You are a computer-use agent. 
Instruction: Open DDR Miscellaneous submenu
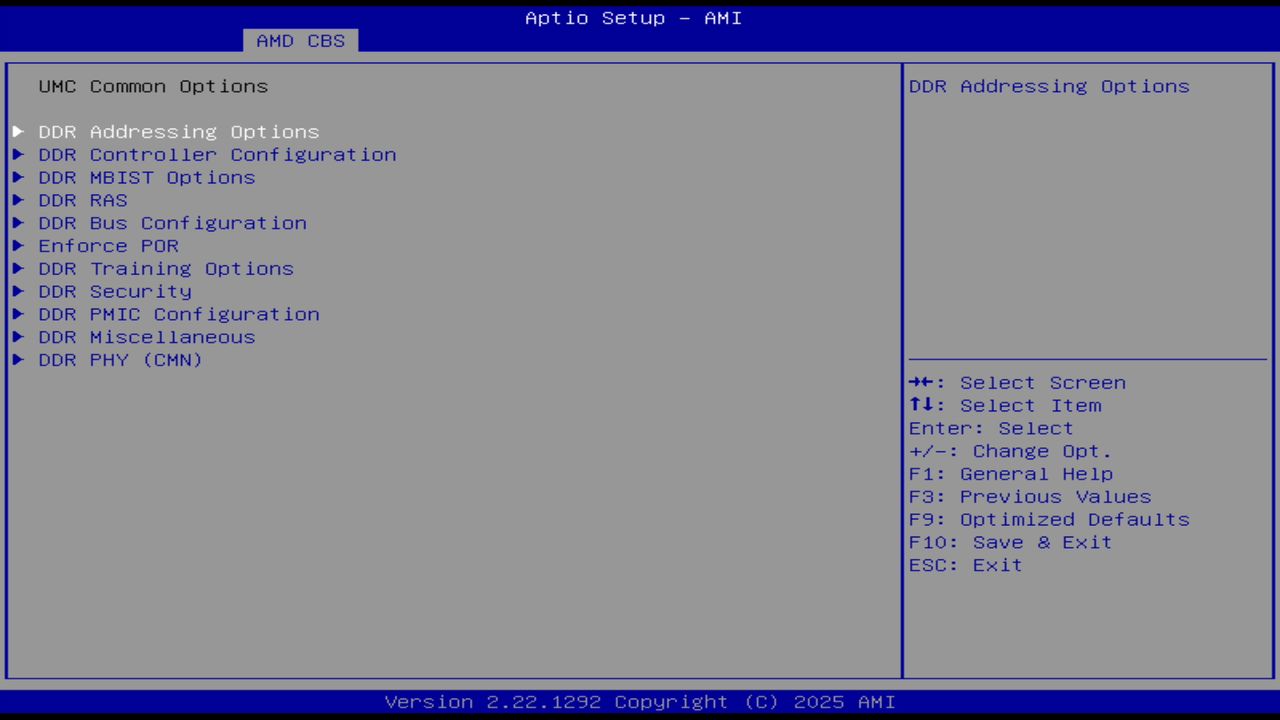coord(147,337)
